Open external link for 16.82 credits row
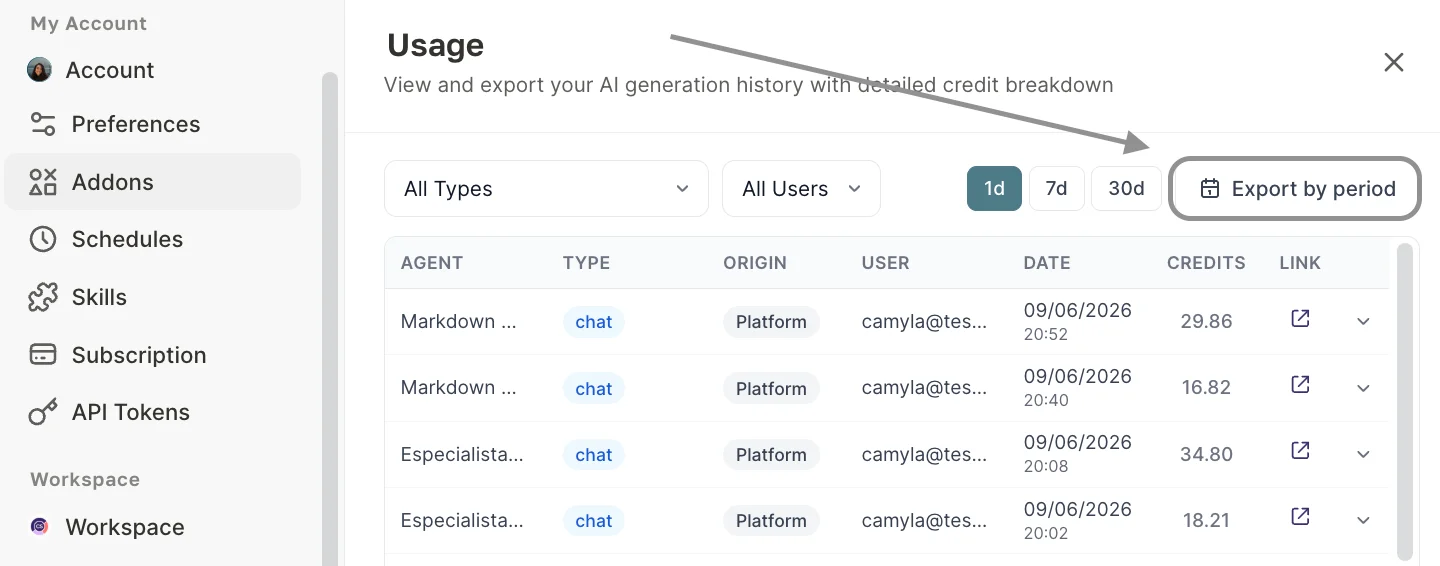Viewport: 1440px width, 566px height. pos(1300,385)
